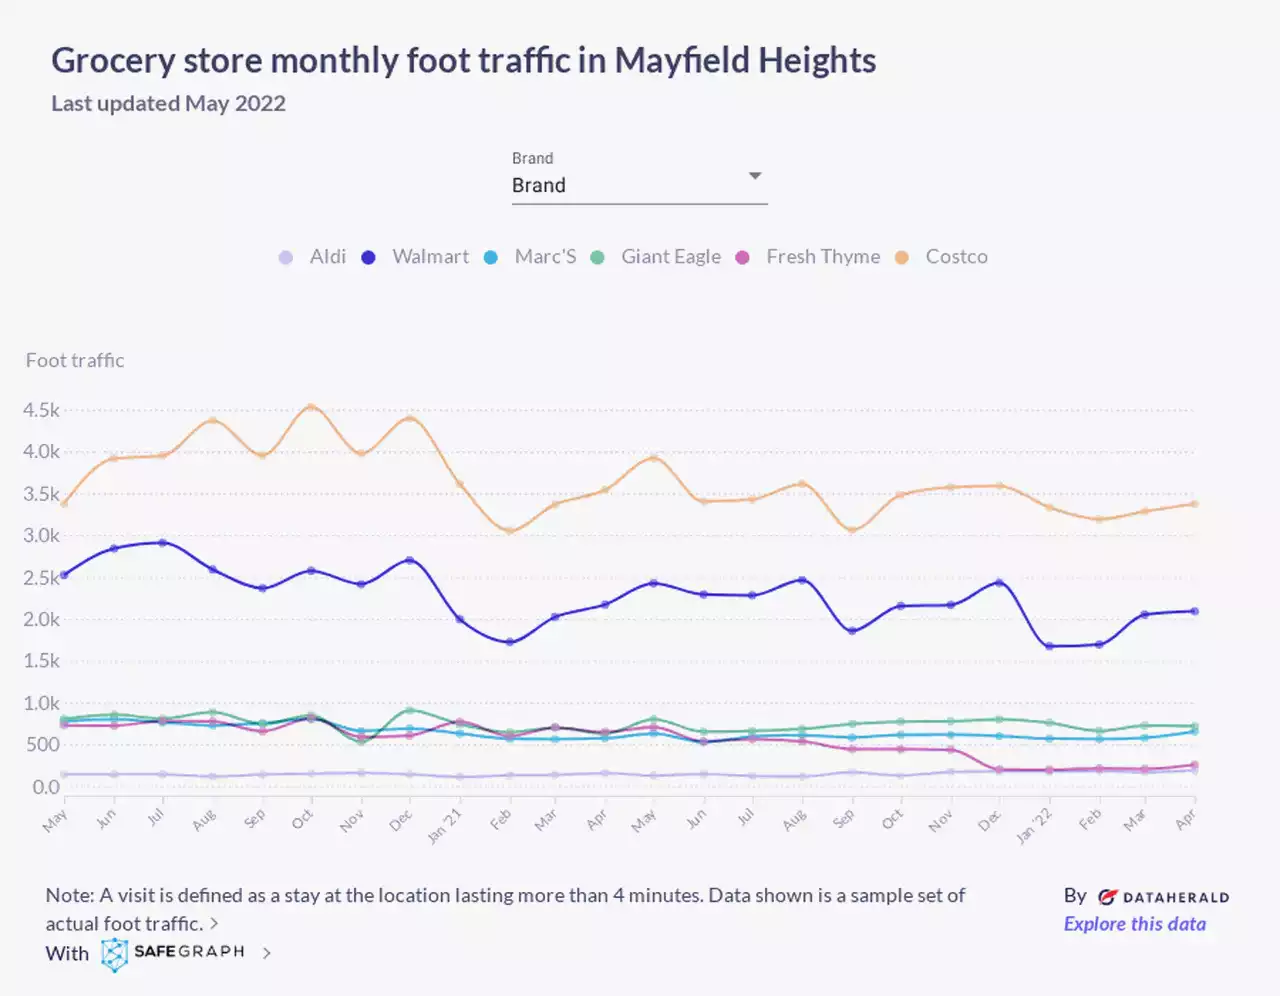Select Walmart data point at Jan '22
Viewport: 1280px width, 996px height.
pos(1049,646)
